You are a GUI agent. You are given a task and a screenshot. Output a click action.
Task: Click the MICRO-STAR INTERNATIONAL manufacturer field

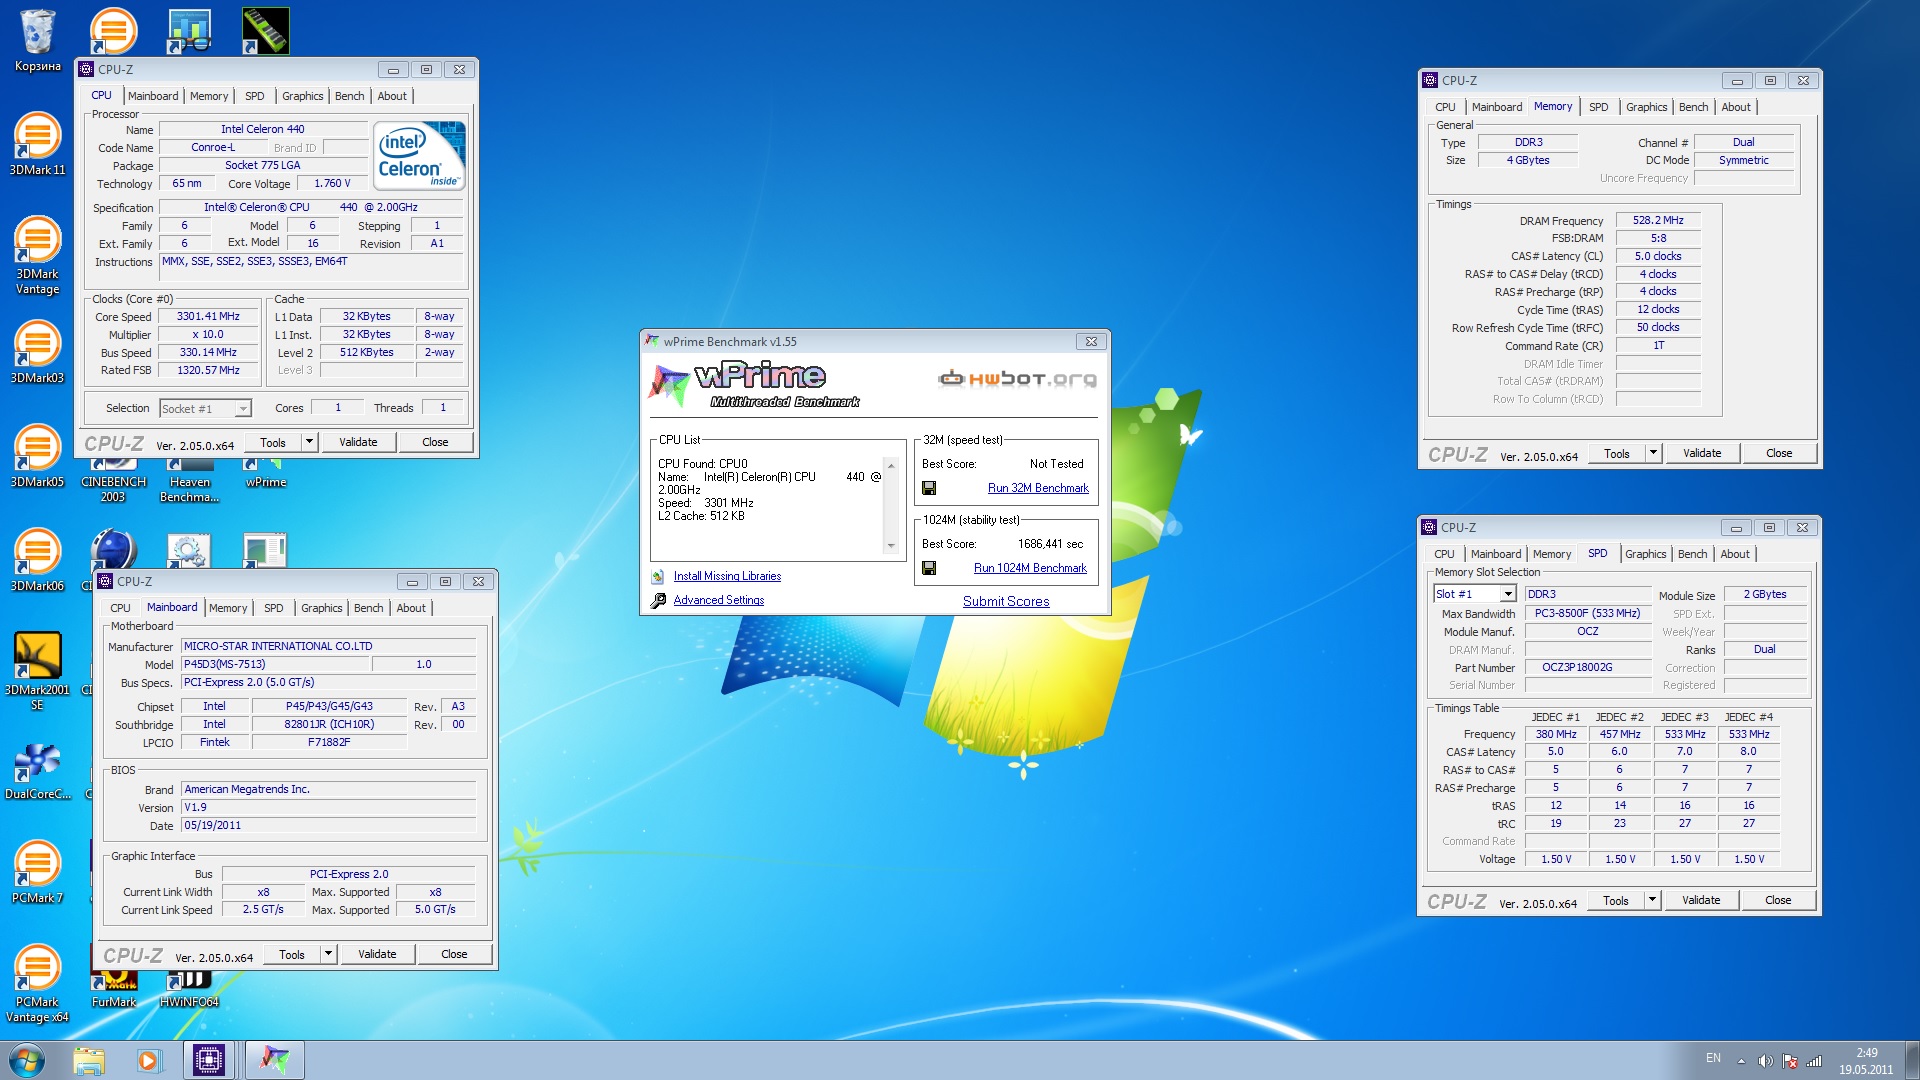click(329, 646)
